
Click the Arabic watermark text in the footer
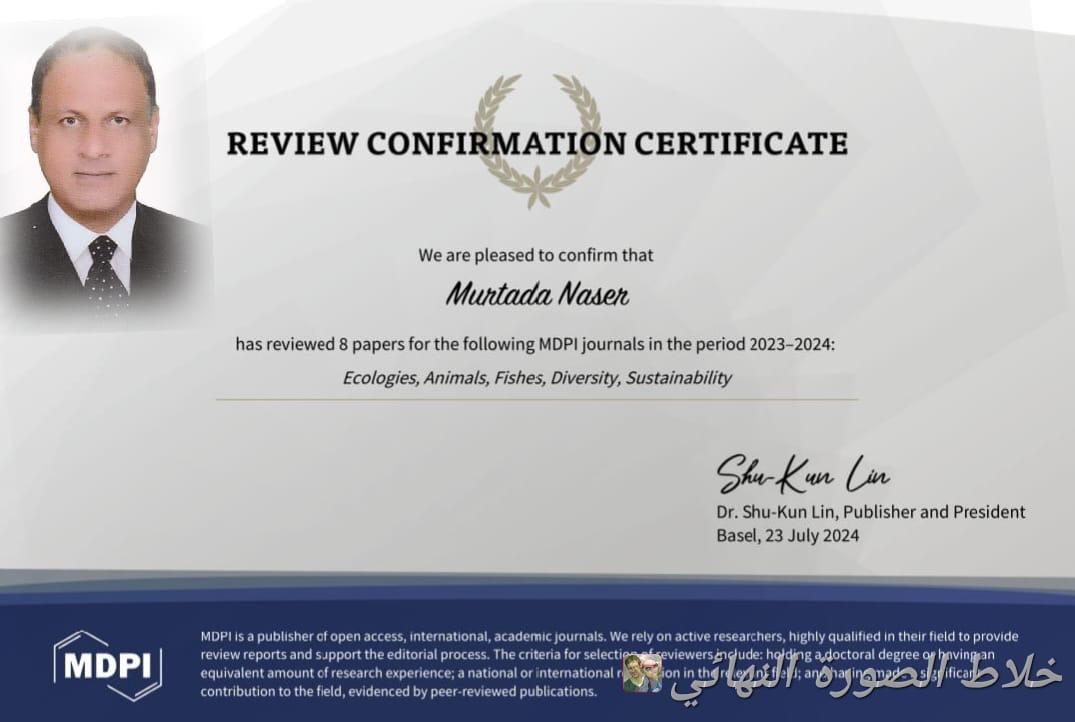(865, 678)
